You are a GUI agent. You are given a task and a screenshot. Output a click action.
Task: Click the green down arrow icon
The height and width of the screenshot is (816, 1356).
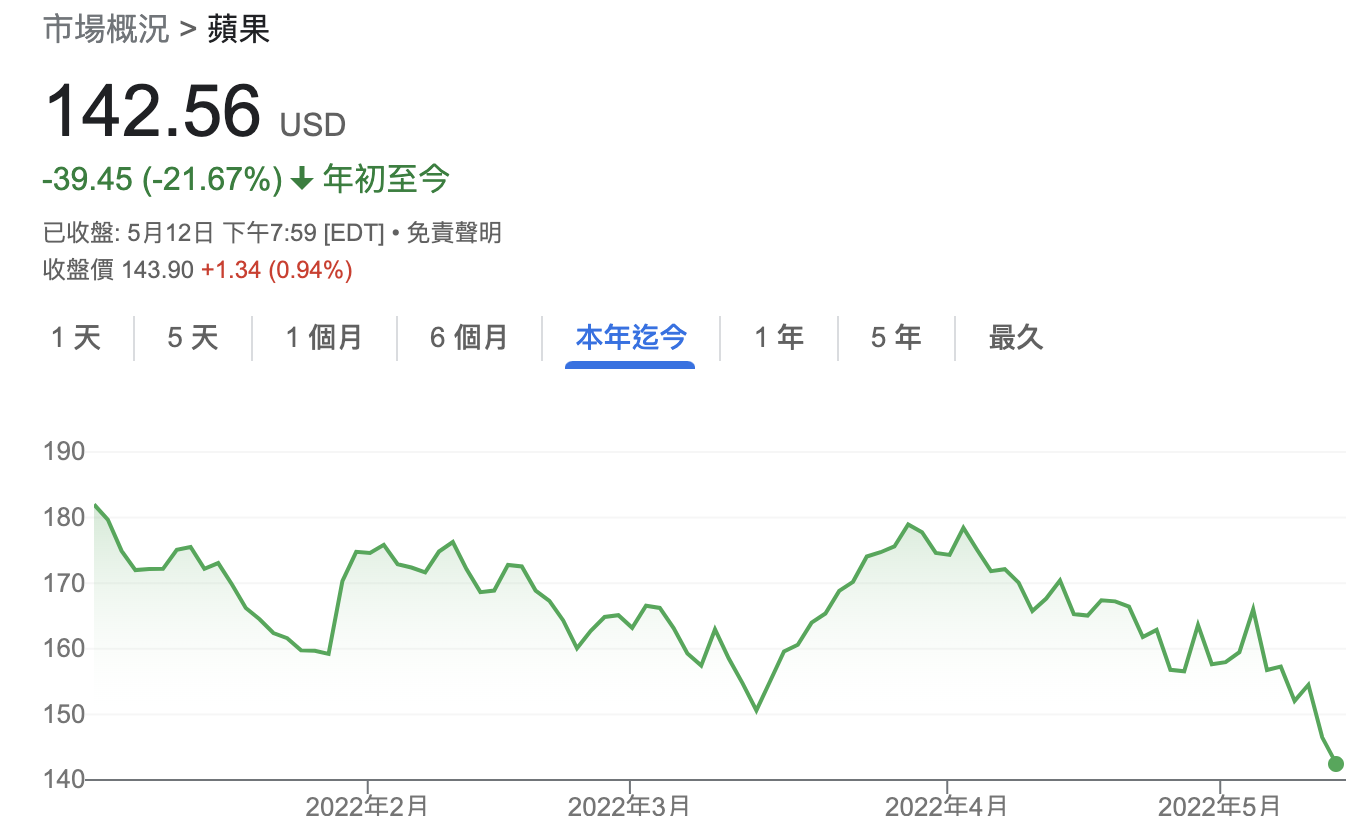(302, 181)
